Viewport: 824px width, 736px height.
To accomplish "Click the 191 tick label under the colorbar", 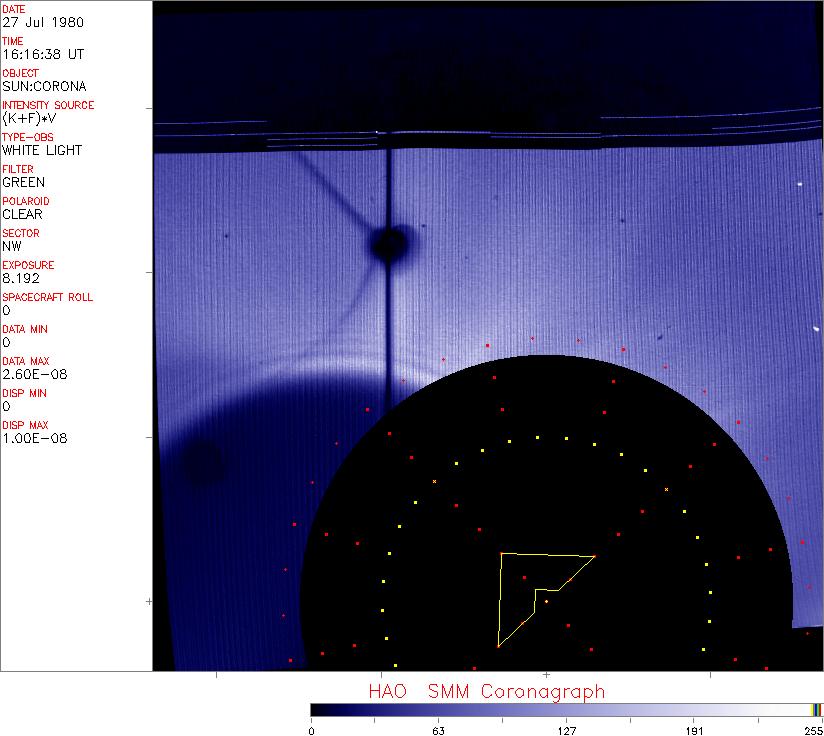I will [693, 728].
